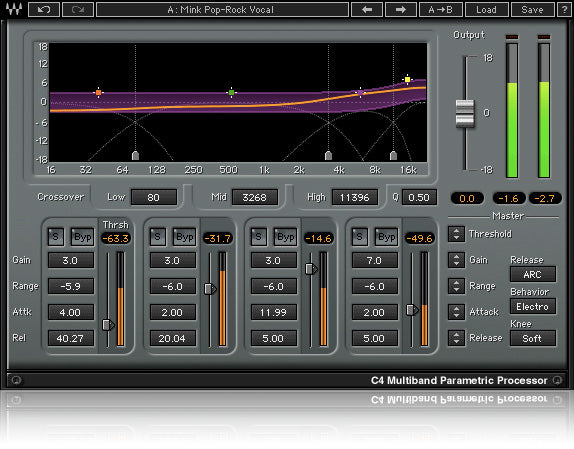The width and height of the screenshot is (574, 449).
Task: Bypass band 4 with threshold -49.6
Action: coord(387,237)
